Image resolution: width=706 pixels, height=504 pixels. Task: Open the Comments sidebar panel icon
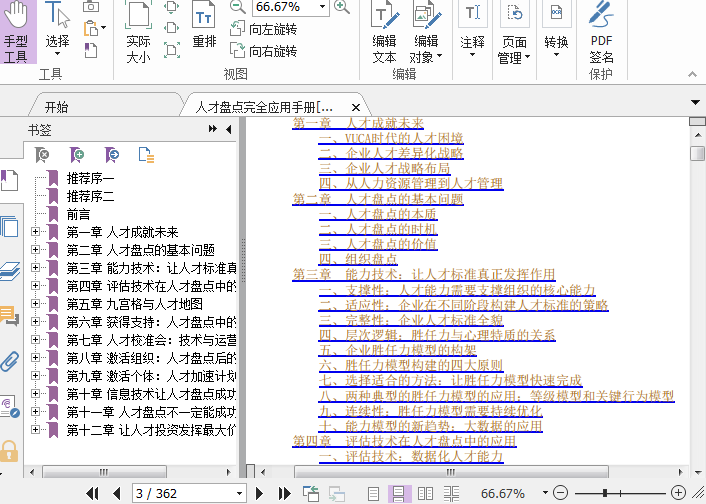(x=9, y=316)
